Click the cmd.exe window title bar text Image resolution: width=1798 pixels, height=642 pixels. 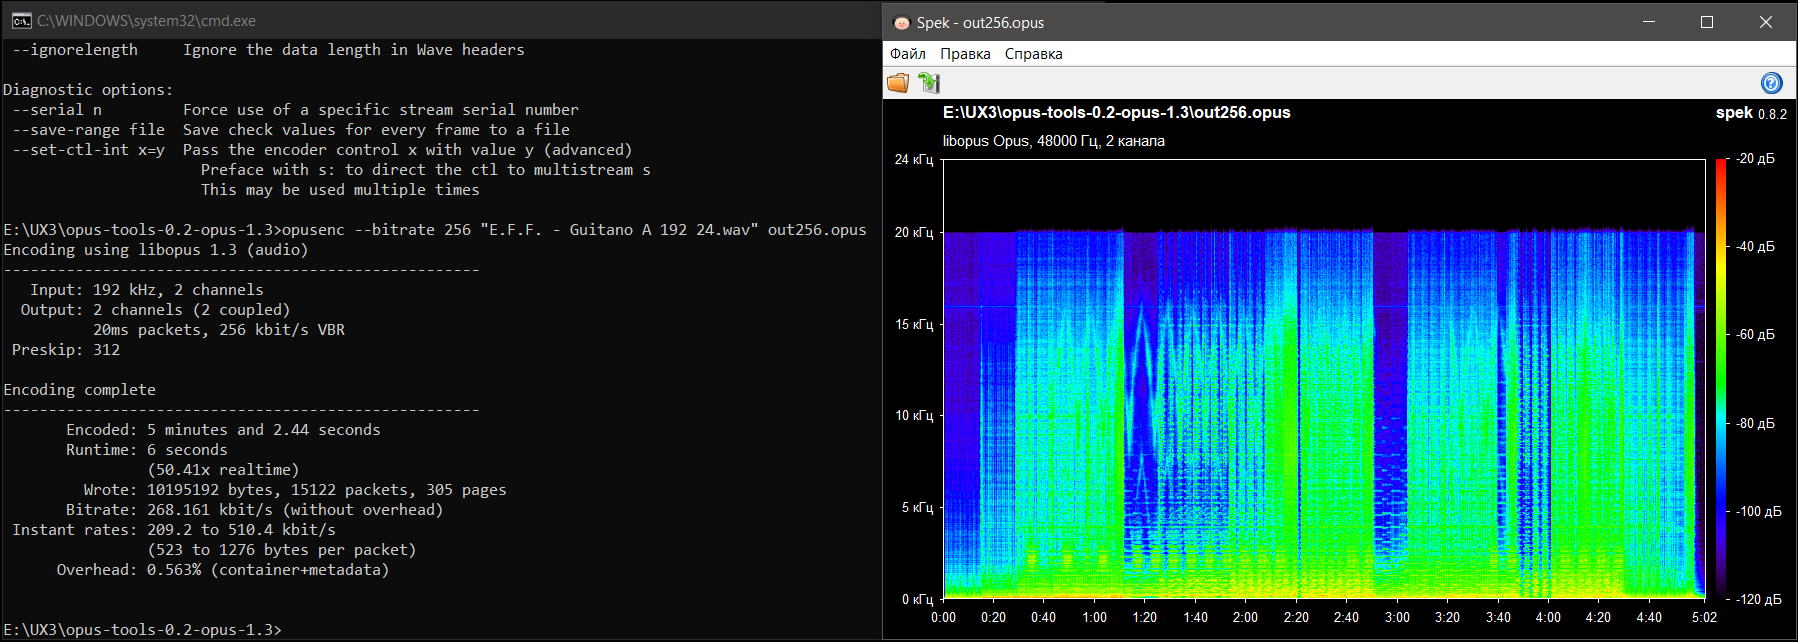coord(146,21)
